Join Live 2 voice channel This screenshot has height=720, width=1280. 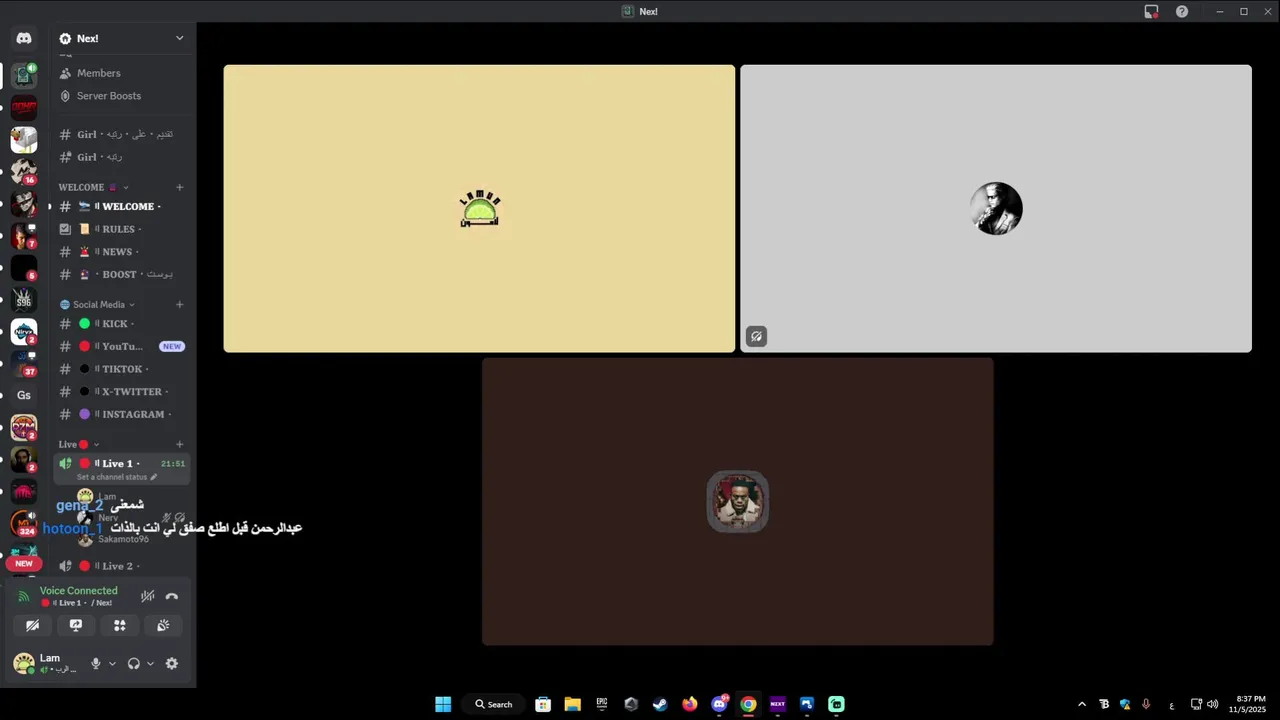click(x=121, y=566)
